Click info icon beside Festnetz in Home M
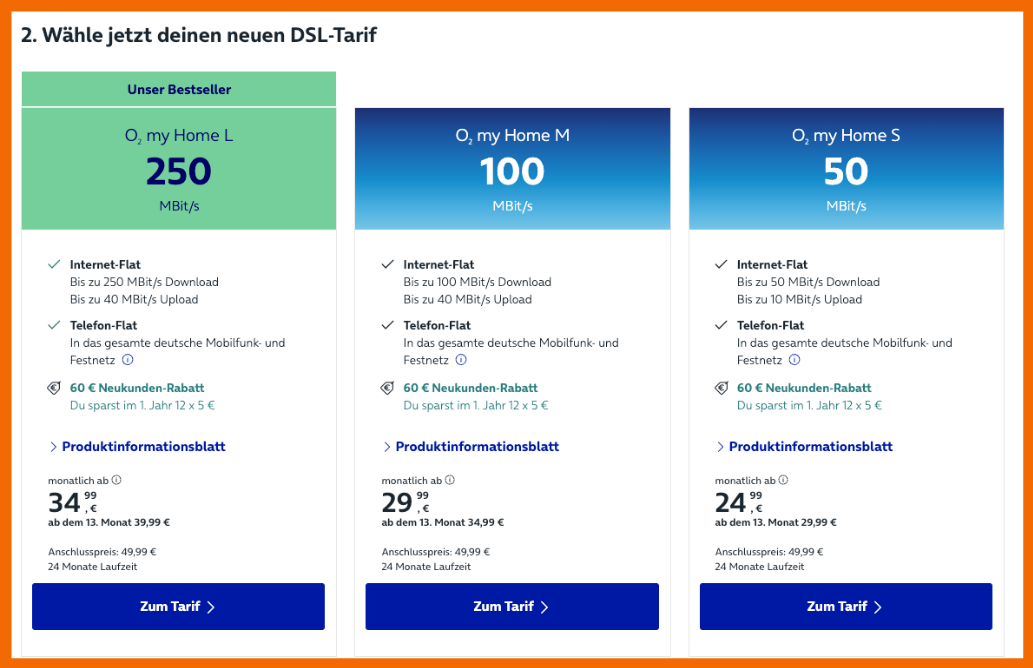The height and width of the screenshot is (668, 1033). 461,360
